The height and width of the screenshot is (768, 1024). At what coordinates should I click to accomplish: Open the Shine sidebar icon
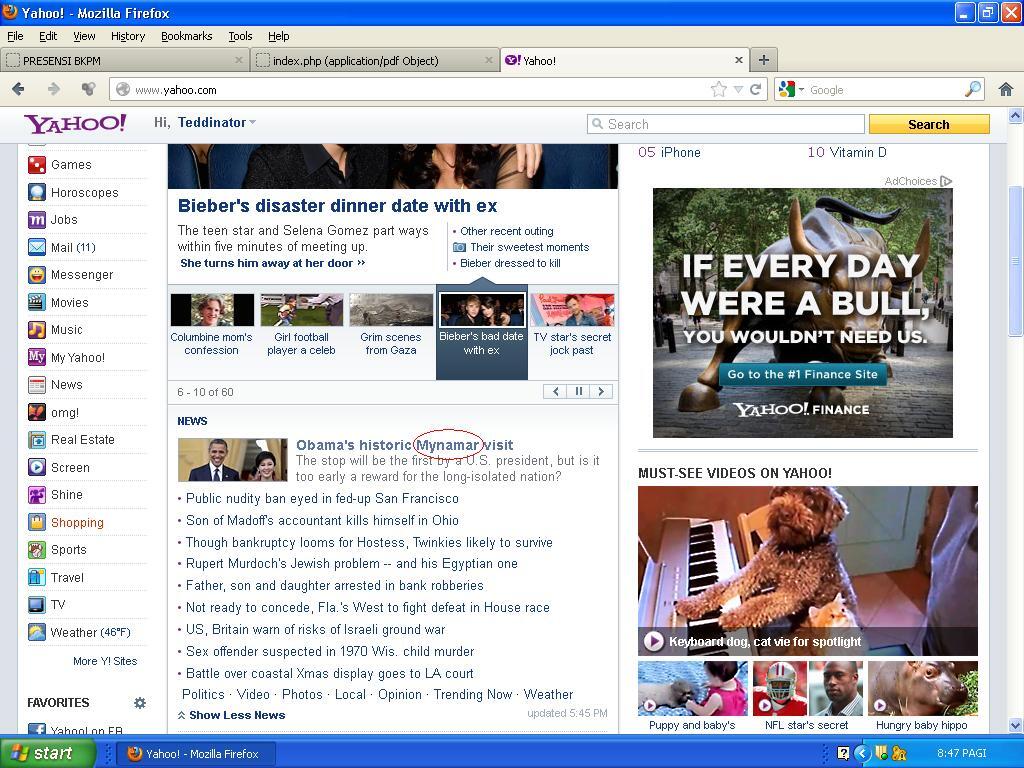pos(37,495)
